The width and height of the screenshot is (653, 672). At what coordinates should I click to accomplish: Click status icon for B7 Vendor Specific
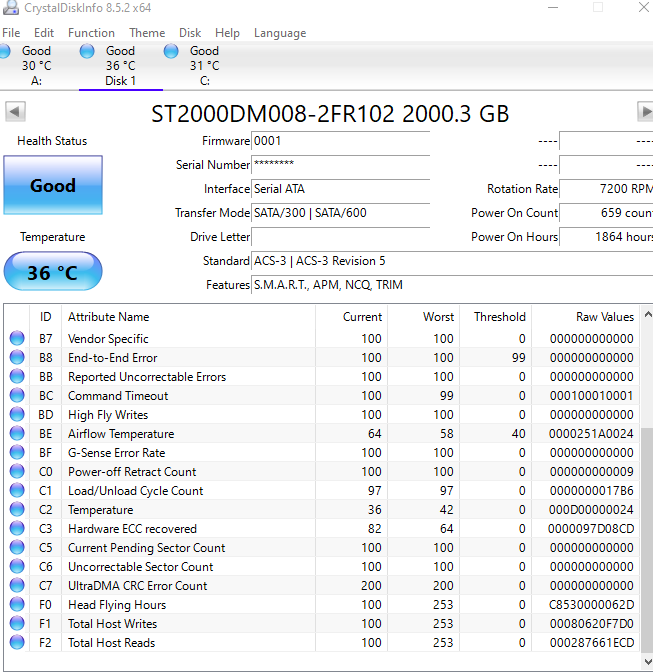pyautogui.click(x=17, y=338)
